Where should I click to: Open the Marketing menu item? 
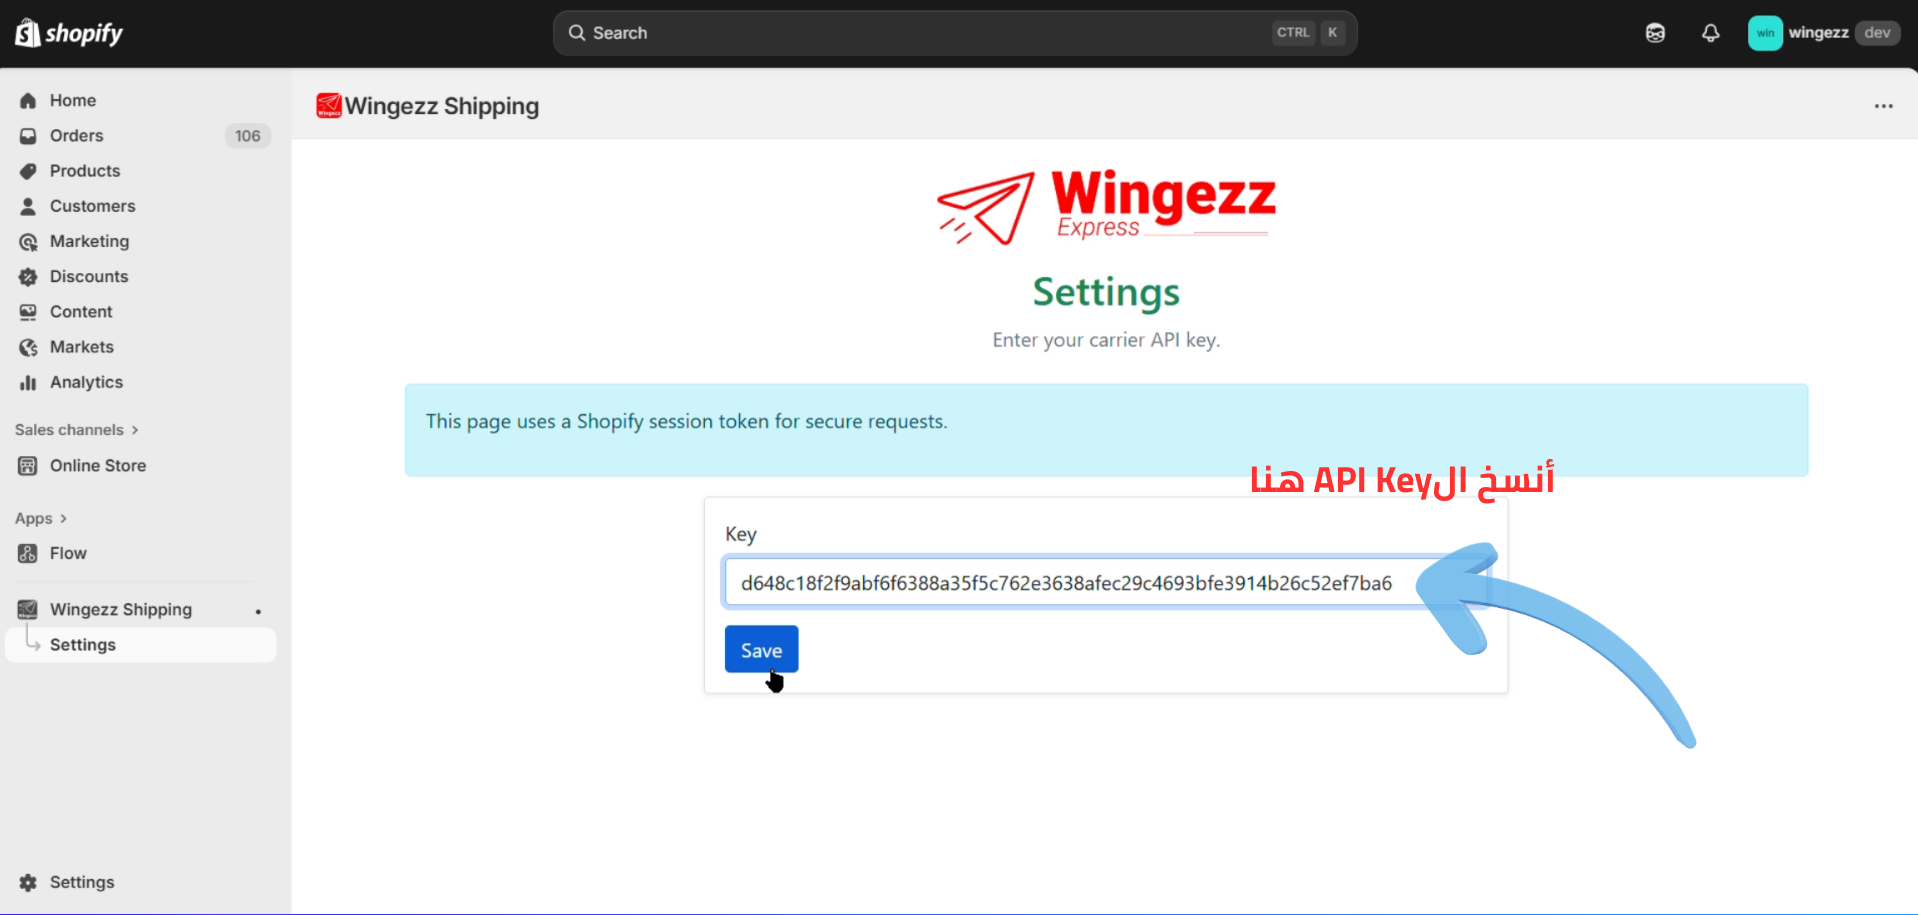[x=89, y=241]
